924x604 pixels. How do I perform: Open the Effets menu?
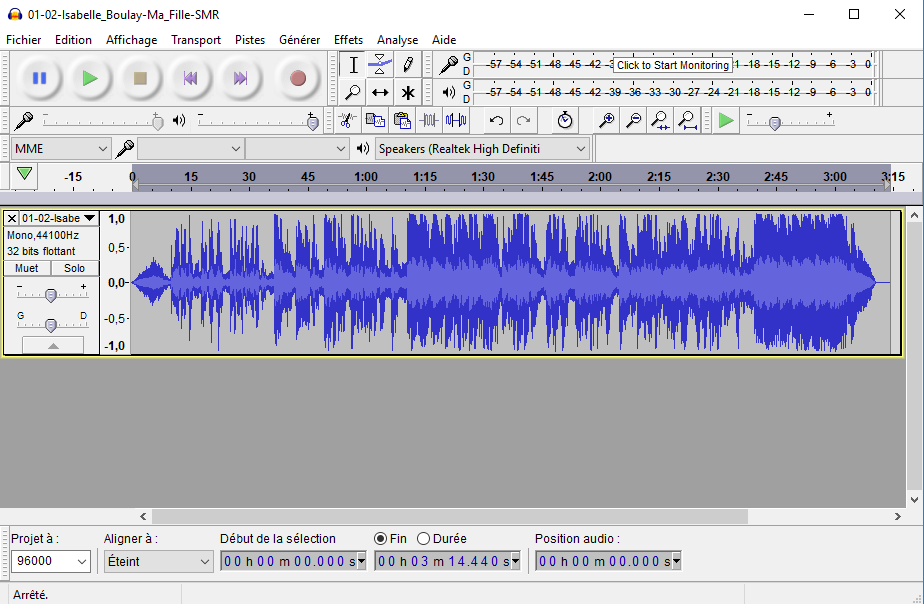348,39
